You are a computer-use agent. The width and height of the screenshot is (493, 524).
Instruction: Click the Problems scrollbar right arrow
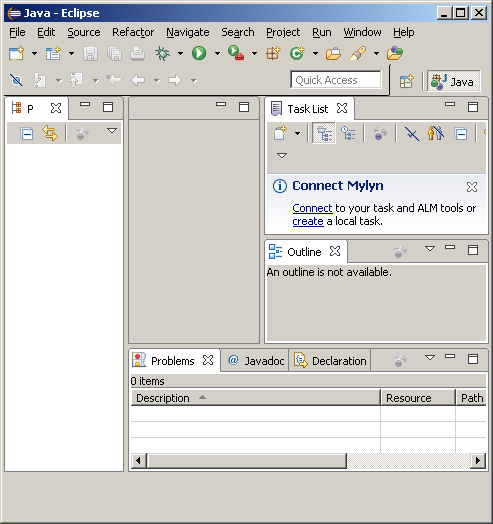pos(478,461)
